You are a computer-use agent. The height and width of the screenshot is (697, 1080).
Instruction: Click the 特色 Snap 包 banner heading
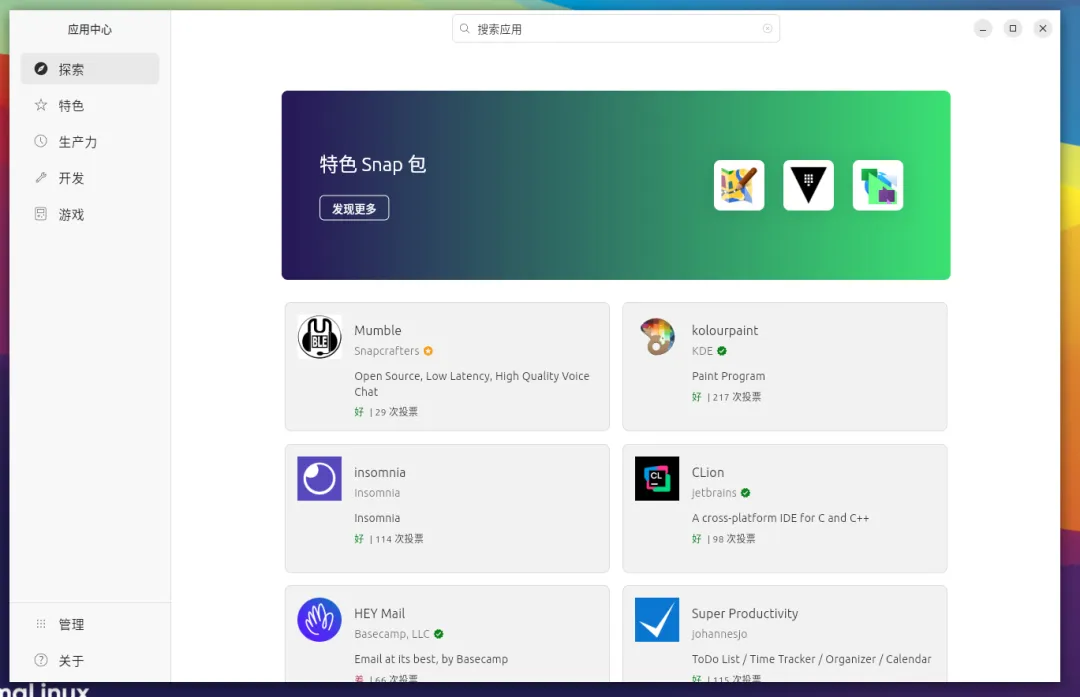[373, 164]
